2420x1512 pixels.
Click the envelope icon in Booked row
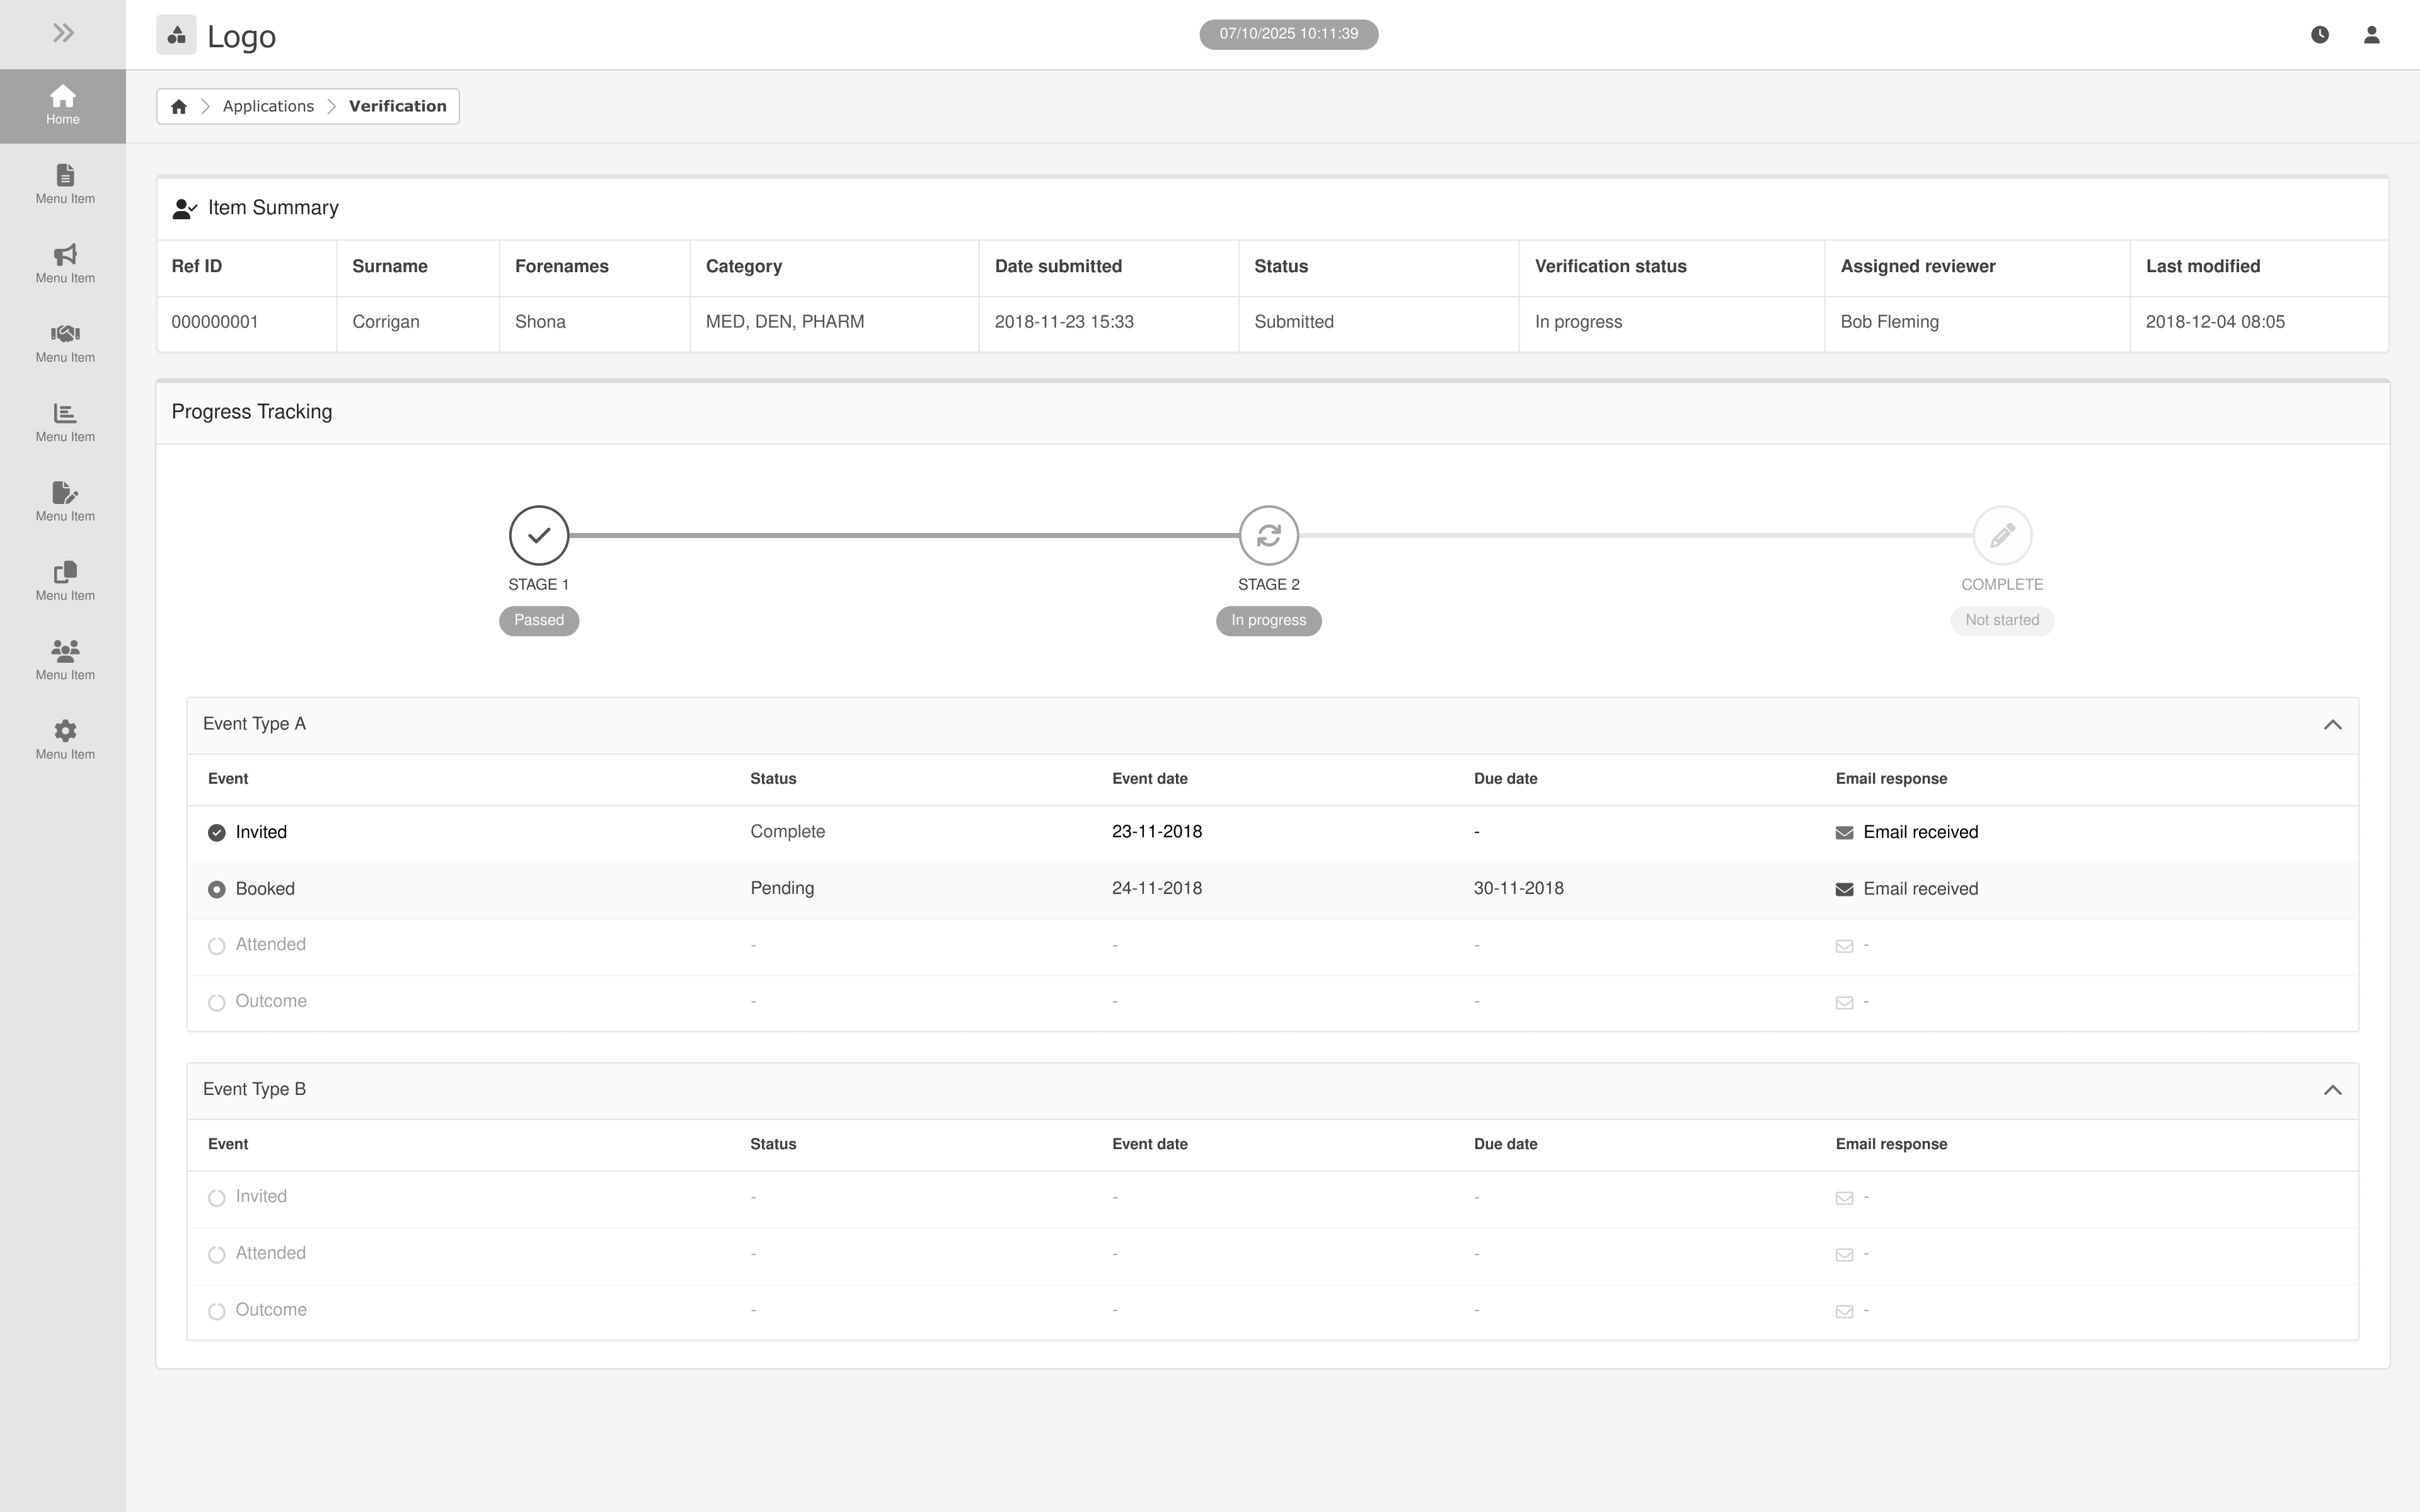coord(1844,890)
